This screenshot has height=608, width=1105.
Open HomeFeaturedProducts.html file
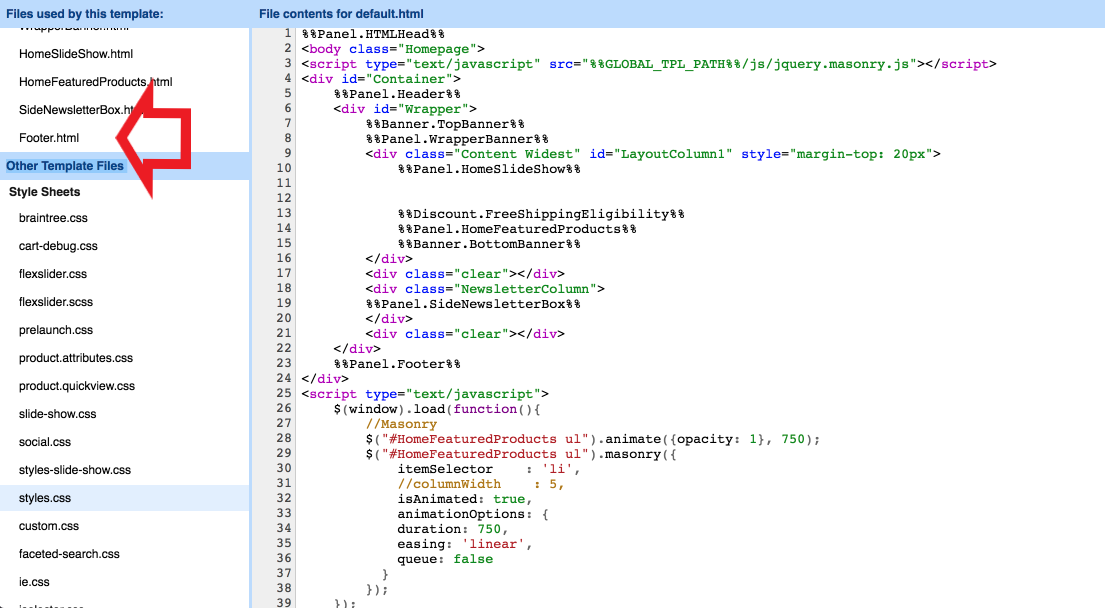coord(95,82)
